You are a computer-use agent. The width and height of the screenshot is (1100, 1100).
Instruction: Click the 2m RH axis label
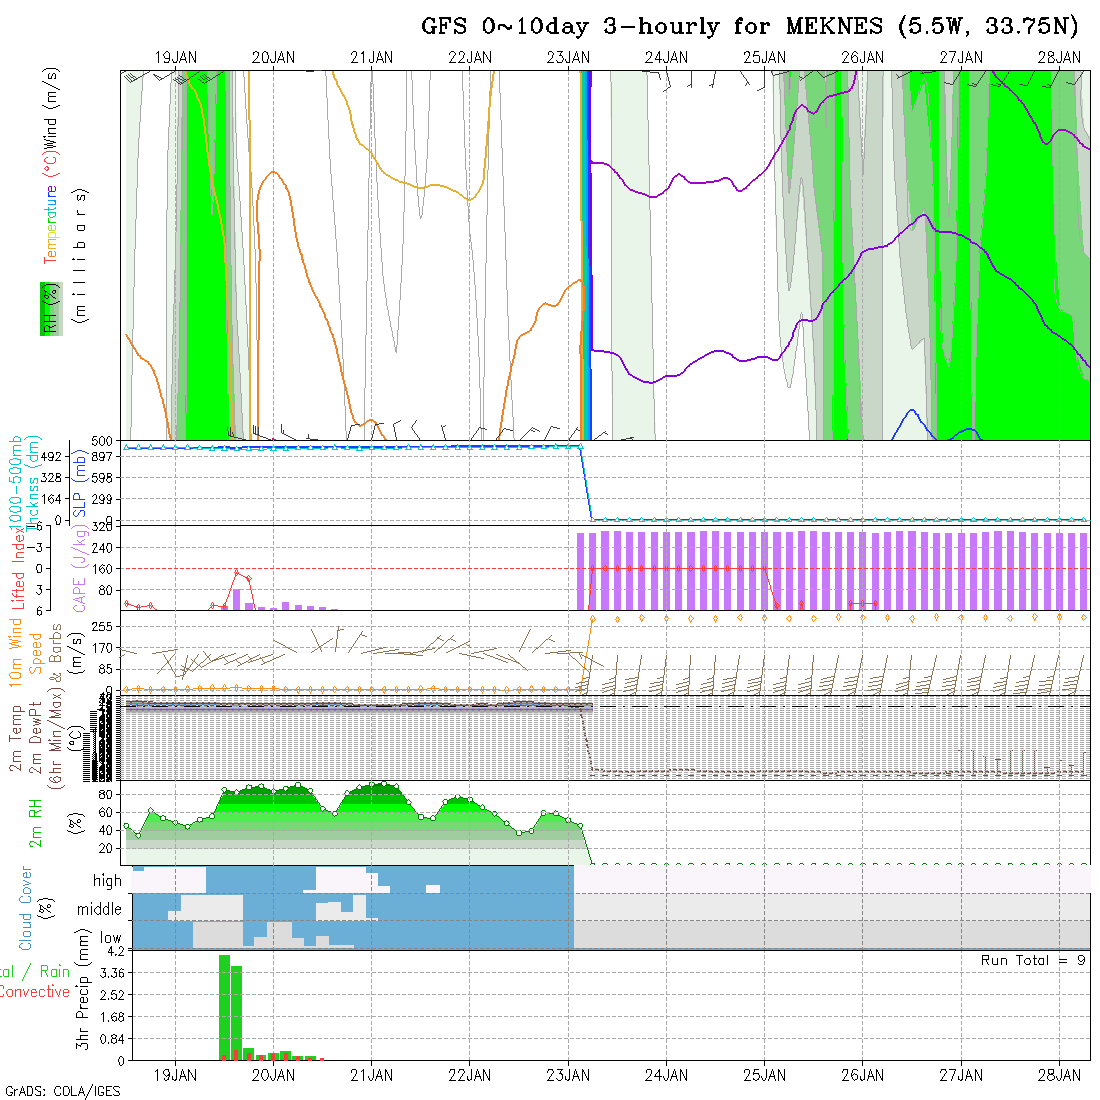coord(35,823)
